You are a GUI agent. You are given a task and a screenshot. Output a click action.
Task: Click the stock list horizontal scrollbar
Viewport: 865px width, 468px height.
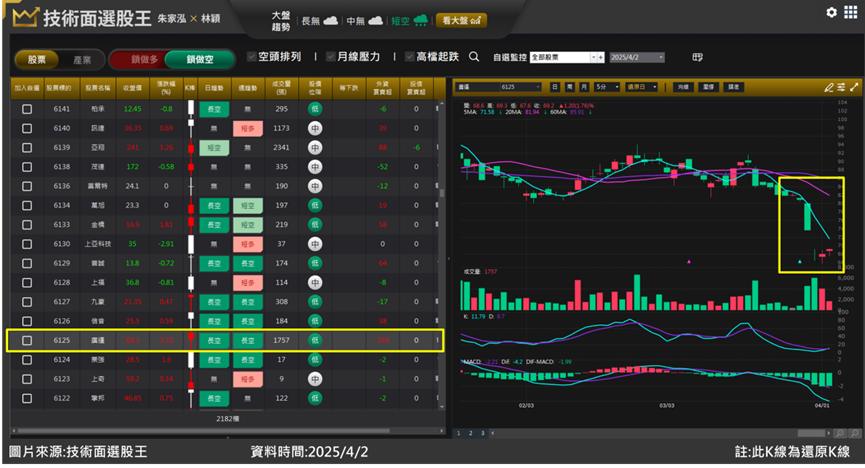204,430
